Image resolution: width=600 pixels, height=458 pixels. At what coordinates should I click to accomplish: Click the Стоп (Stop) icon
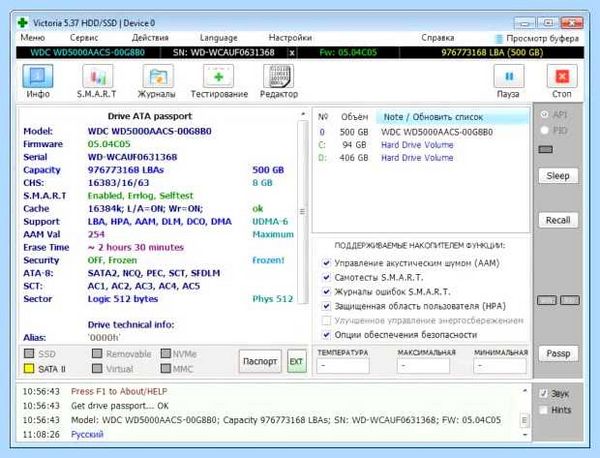tap(562, 77)
